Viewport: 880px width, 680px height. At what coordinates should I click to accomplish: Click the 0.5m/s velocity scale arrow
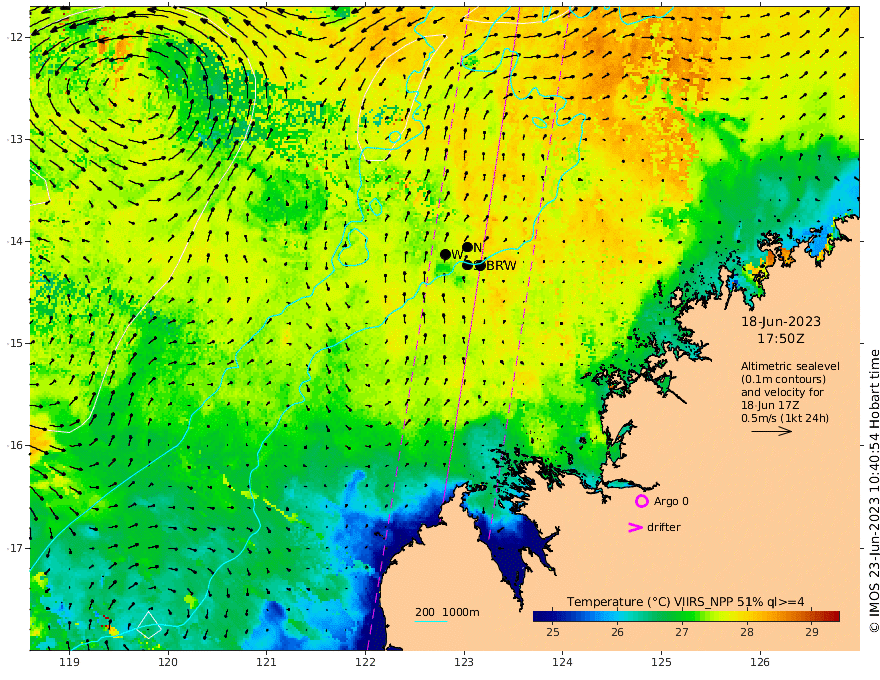point(772,431)
